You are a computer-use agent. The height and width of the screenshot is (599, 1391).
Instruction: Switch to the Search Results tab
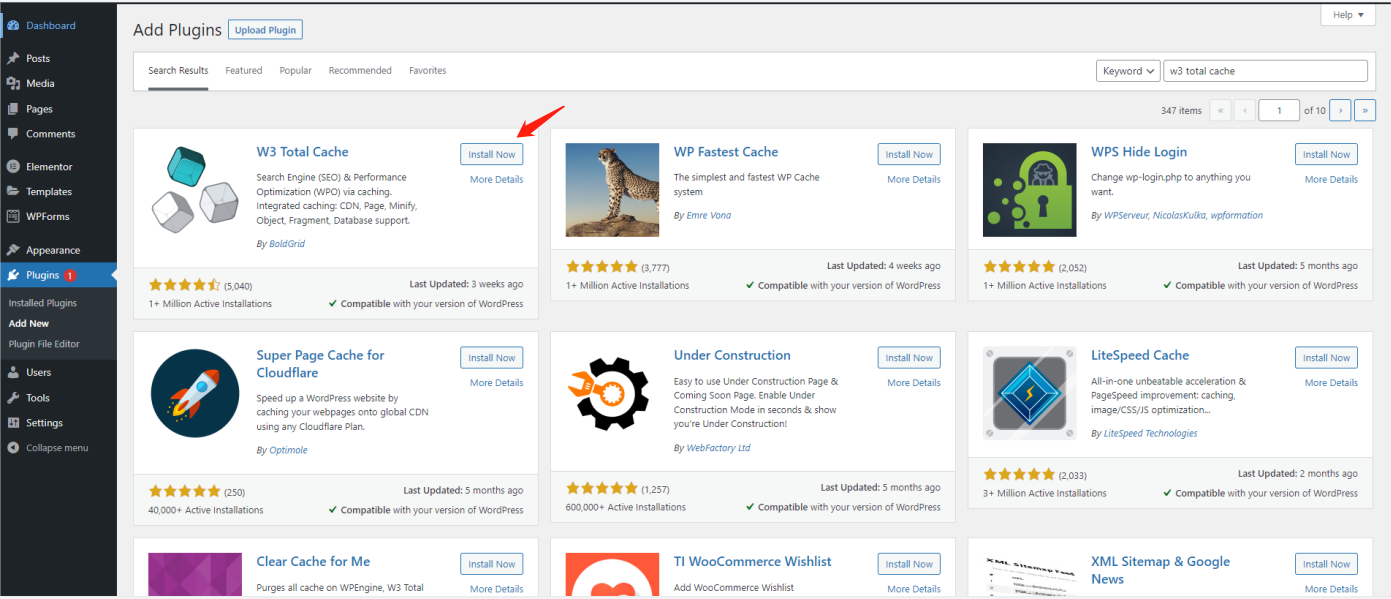point(178,70)
